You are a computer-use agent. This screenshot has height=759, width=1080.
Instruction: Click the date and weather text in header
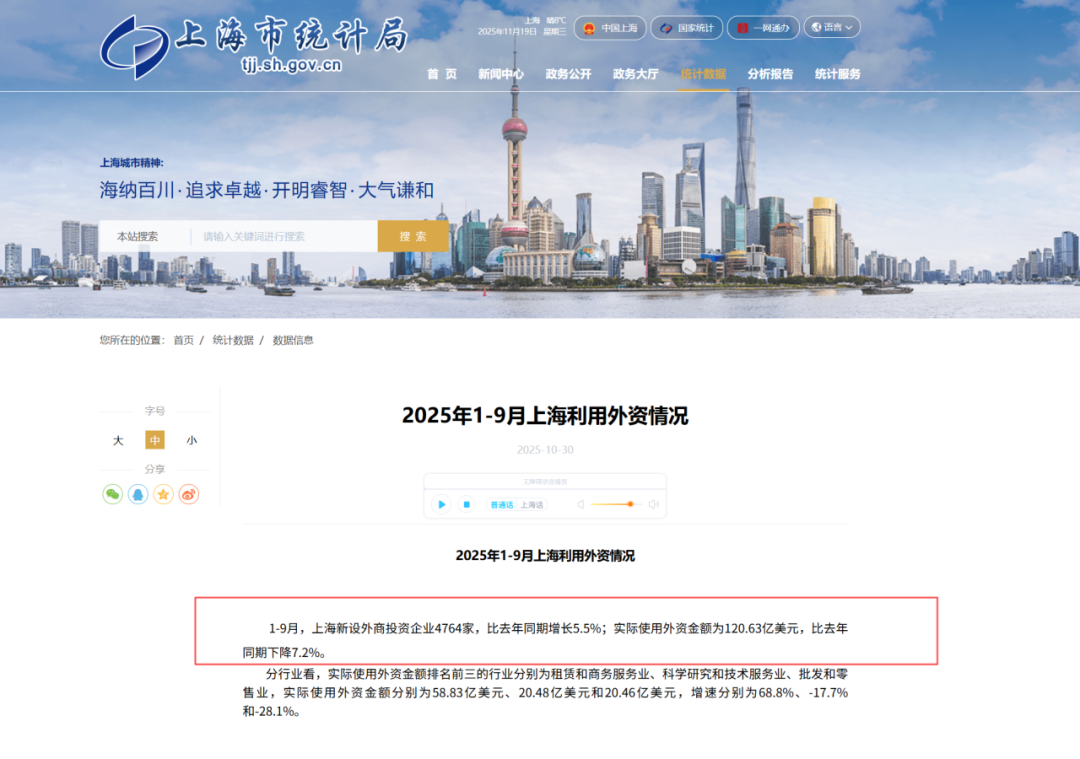(522, 26)
